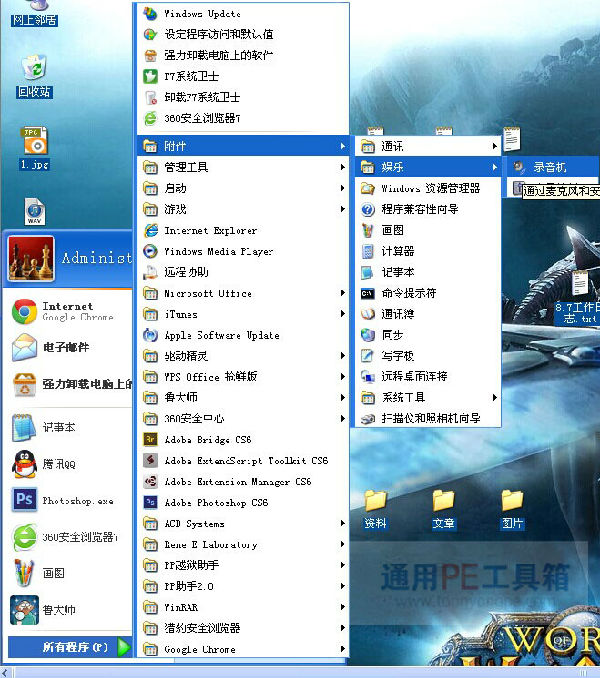Select the WAV file icon on desktop

(35, 211)
